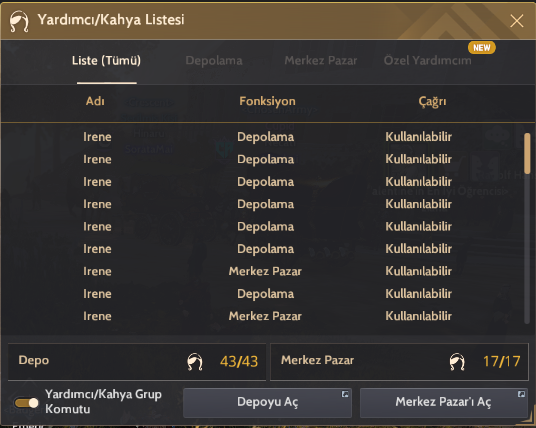
Task: Select the Özel Yardımcım tab
Action: (428, 61)
